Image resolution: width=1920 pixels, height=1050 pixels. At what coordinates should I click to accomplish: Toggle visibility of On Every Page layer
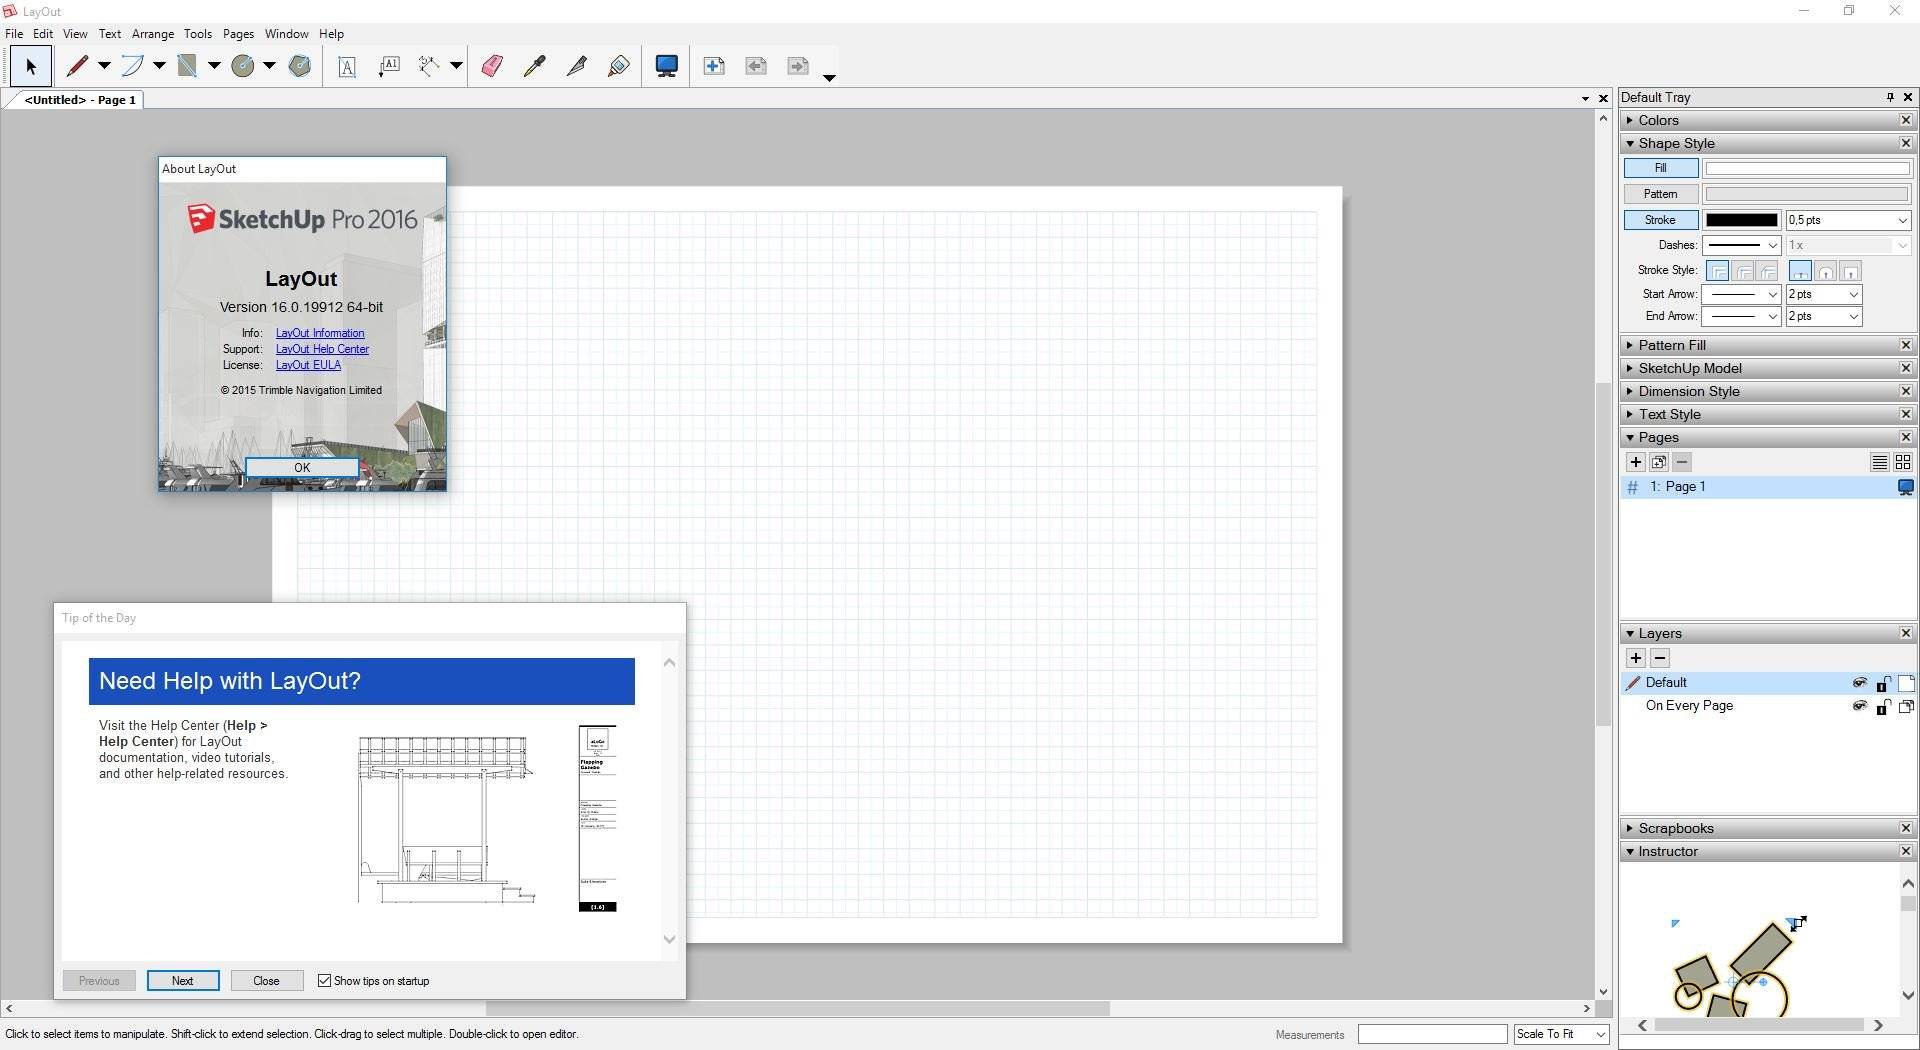[x=1860, y=706]
